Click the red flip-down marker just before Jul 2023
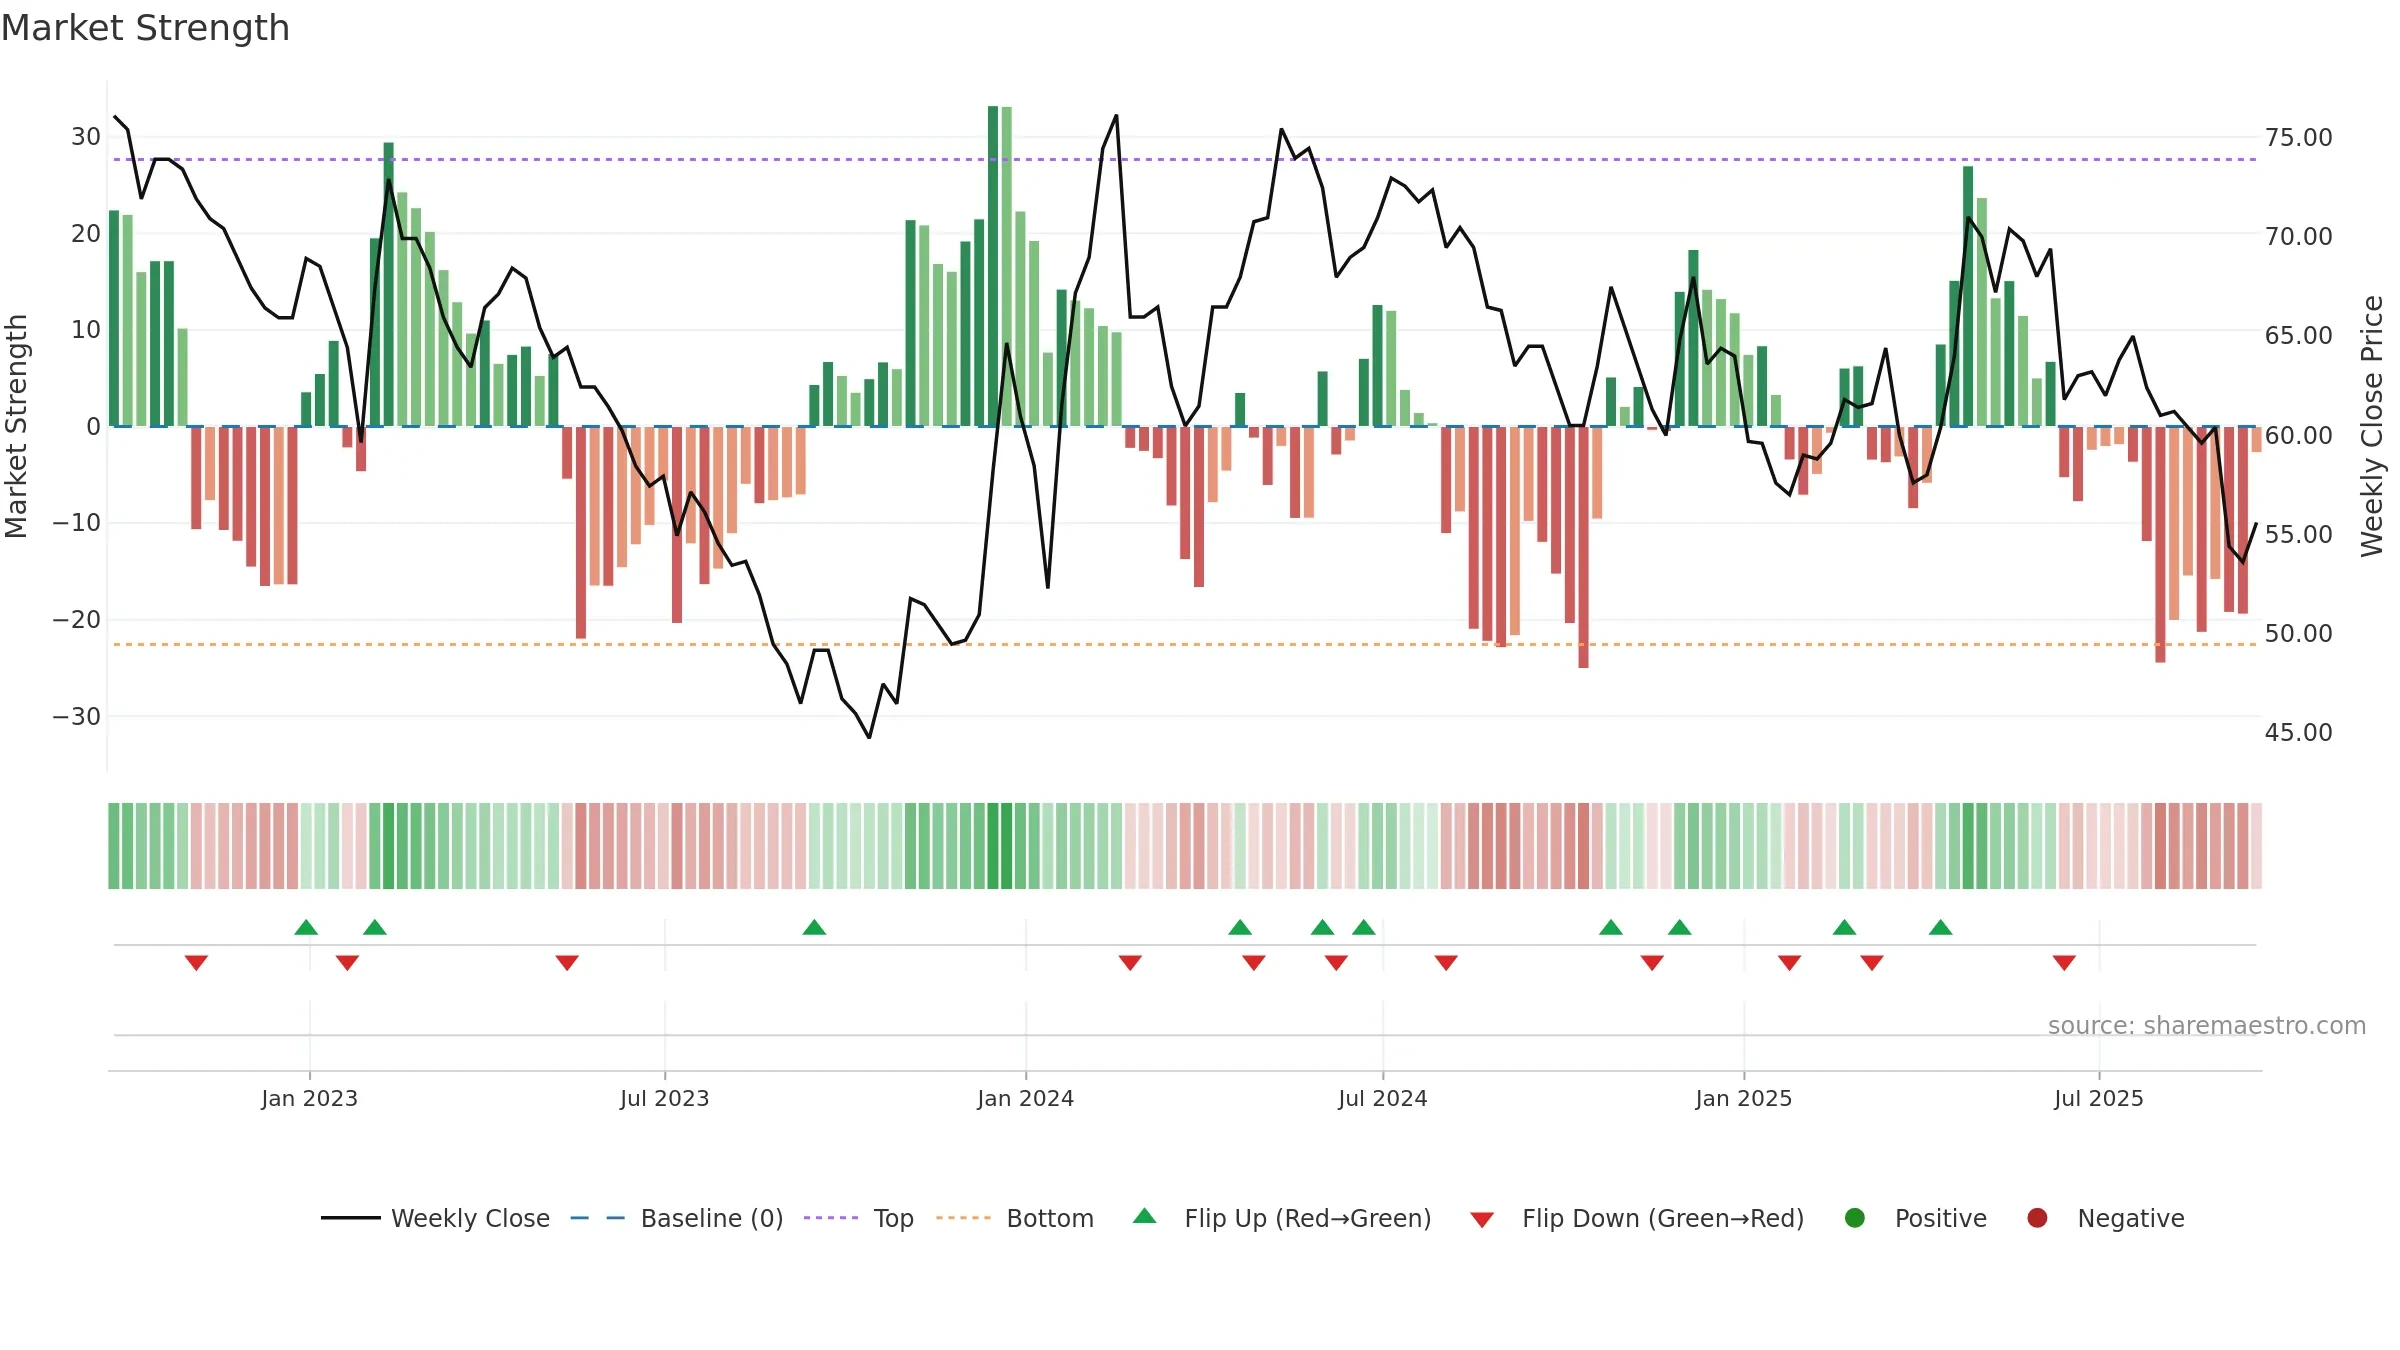 pos(567,963)
